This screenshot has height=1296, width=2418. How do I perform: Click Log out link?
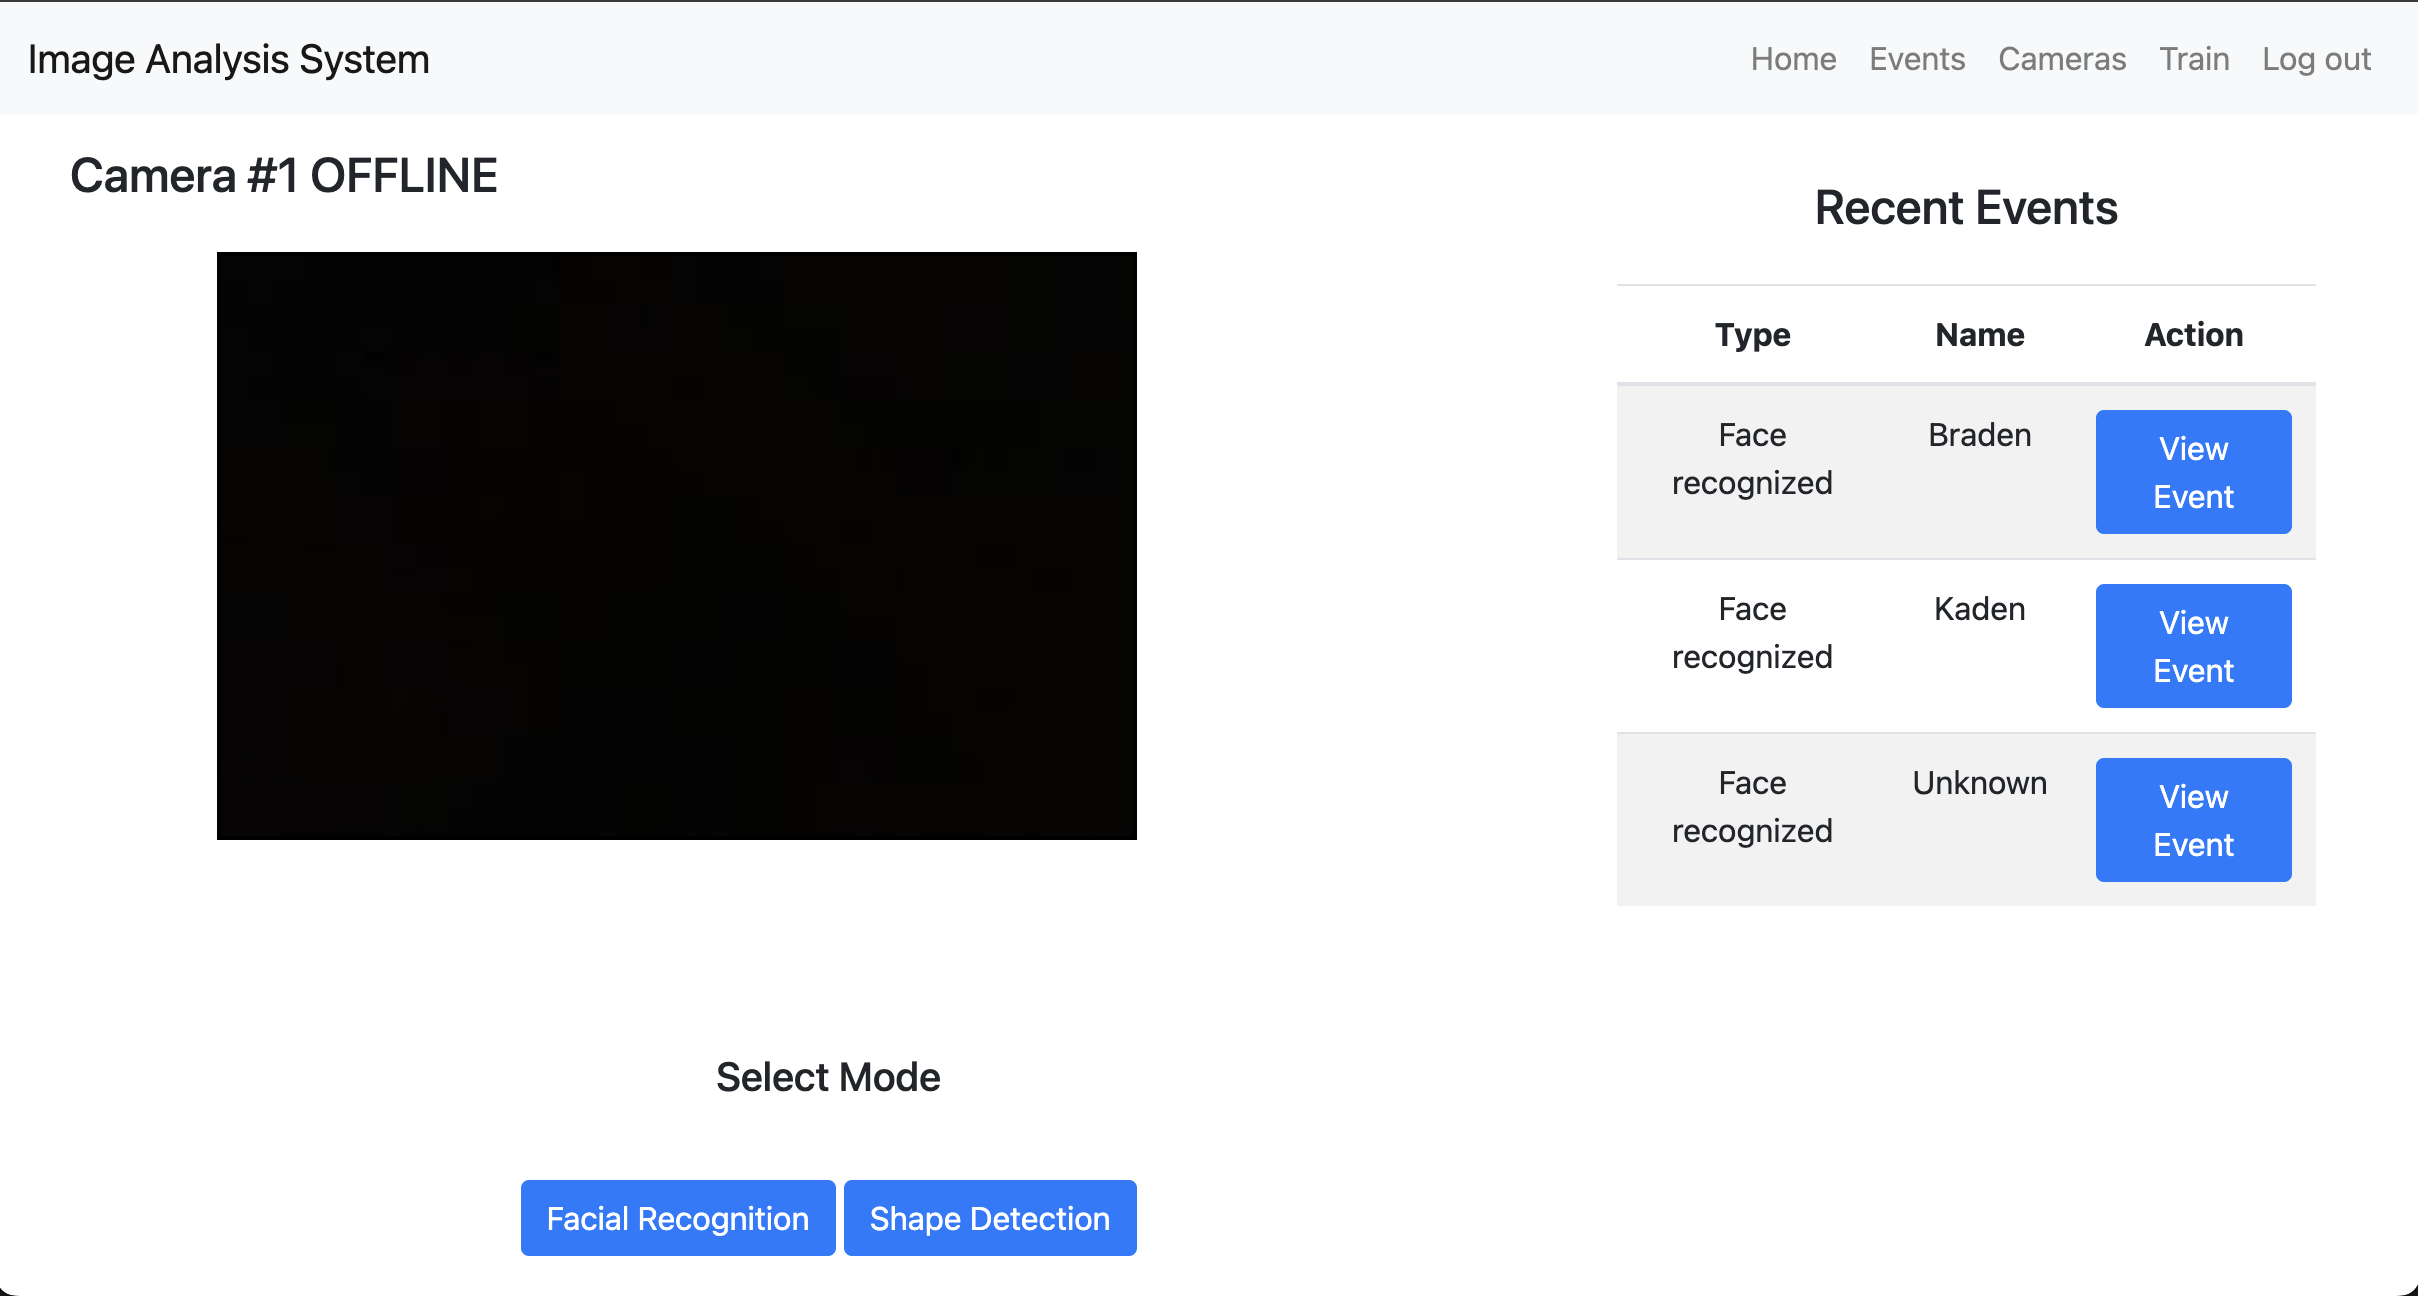pyautogui.click(x=2316, y=59)
